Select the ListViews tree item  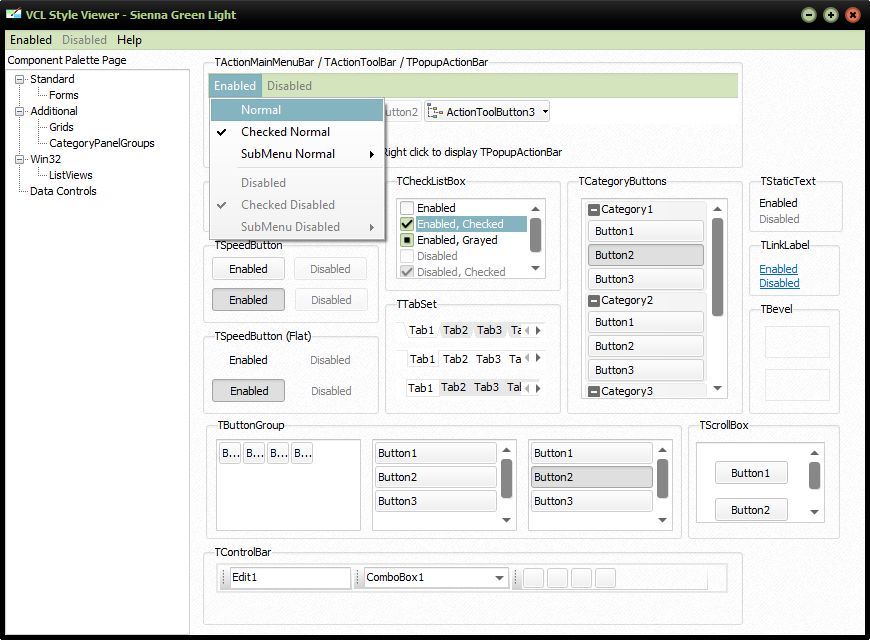pyautogui.click(x=70, y=175)
